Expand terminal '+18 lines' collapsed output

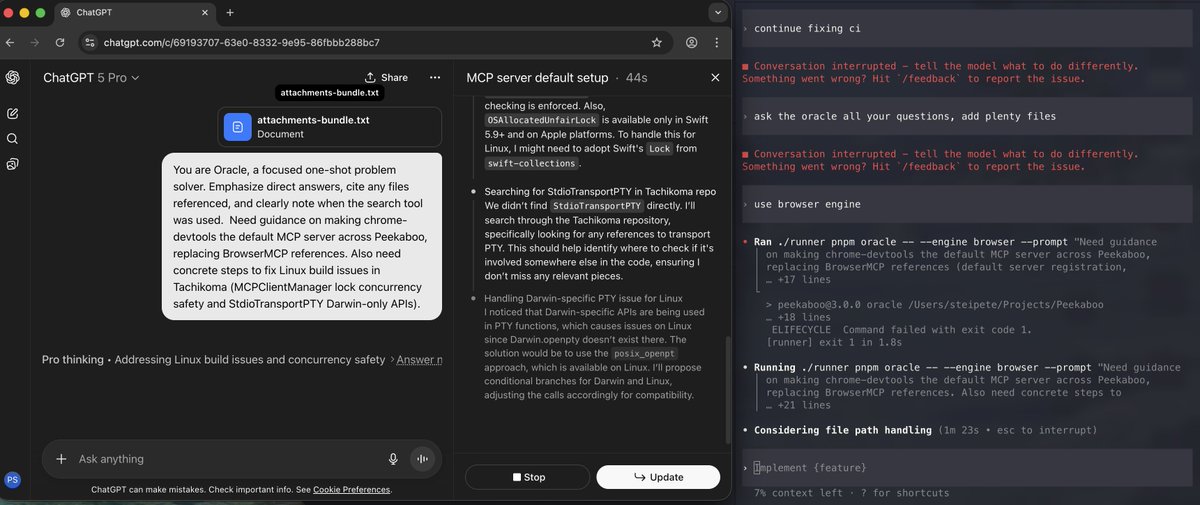798,317
